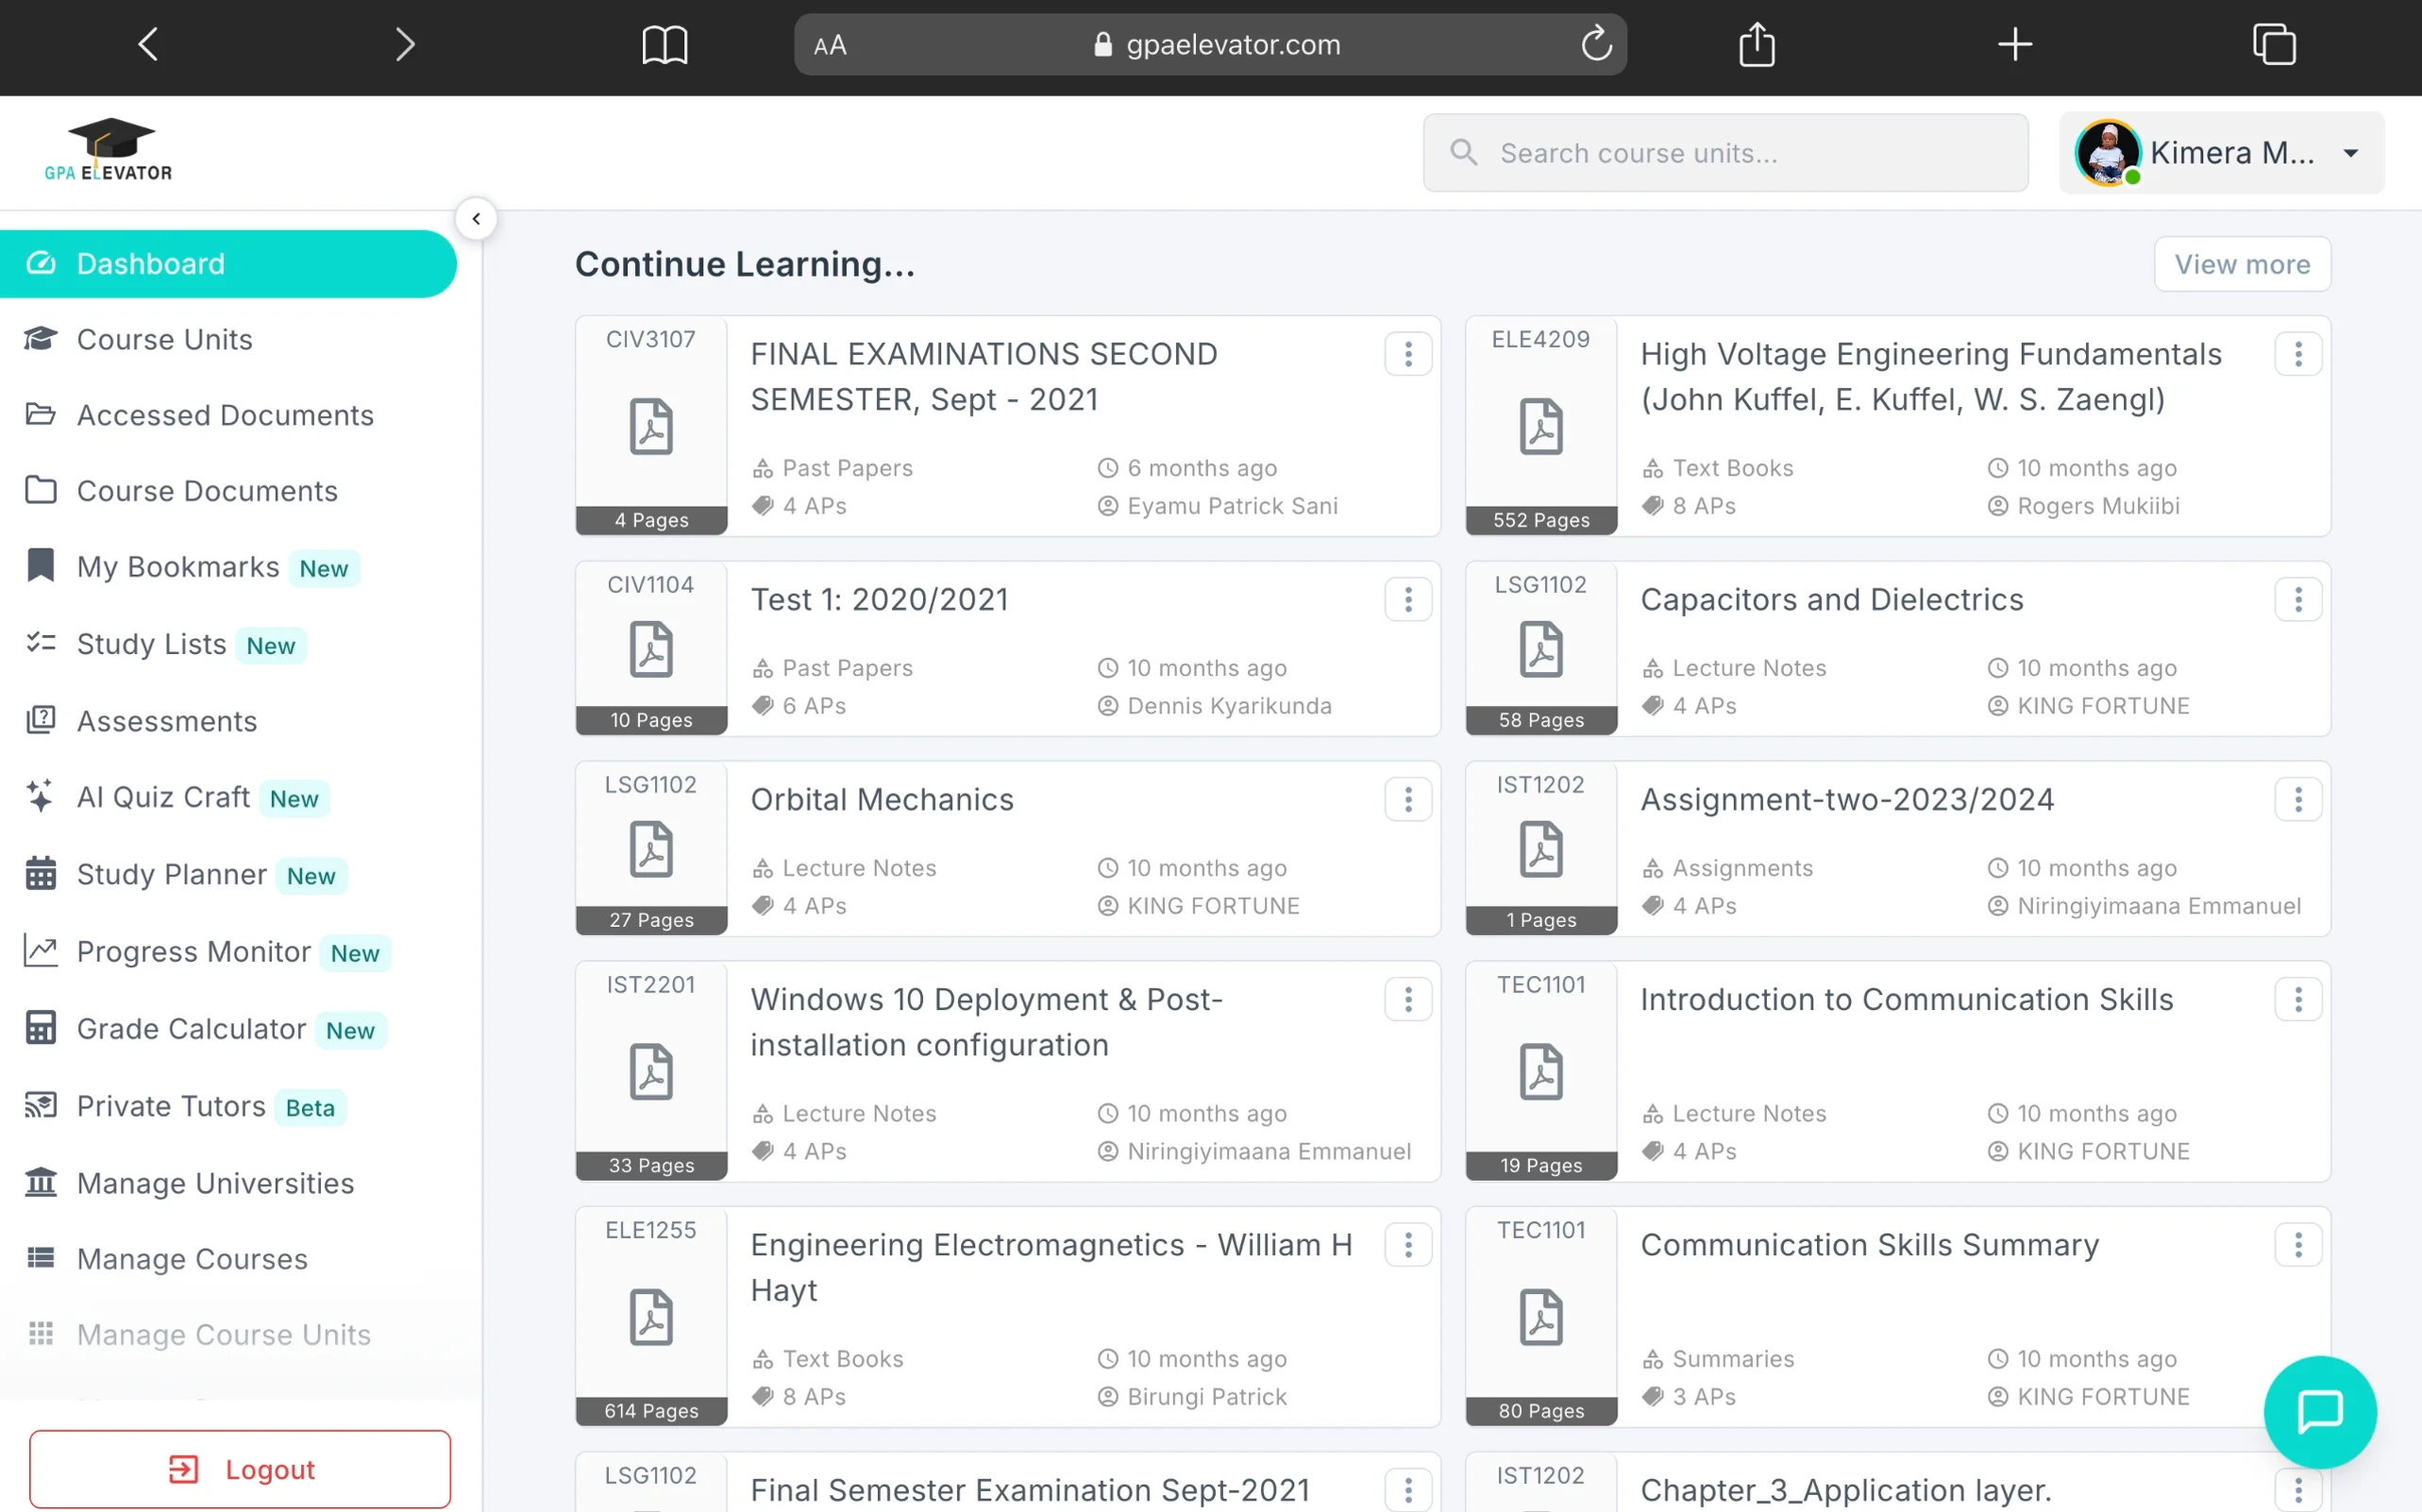Viewport: 2422px width, 1512px height.
Task: Open options for Windows 10 Deployment card
Action: click(1408, 999)
